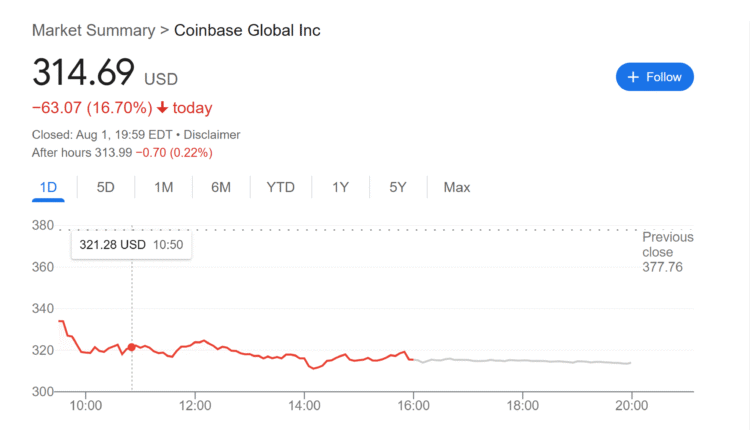
Task: Switch to the 5Y chart tab
Action: tap(398, 187)
